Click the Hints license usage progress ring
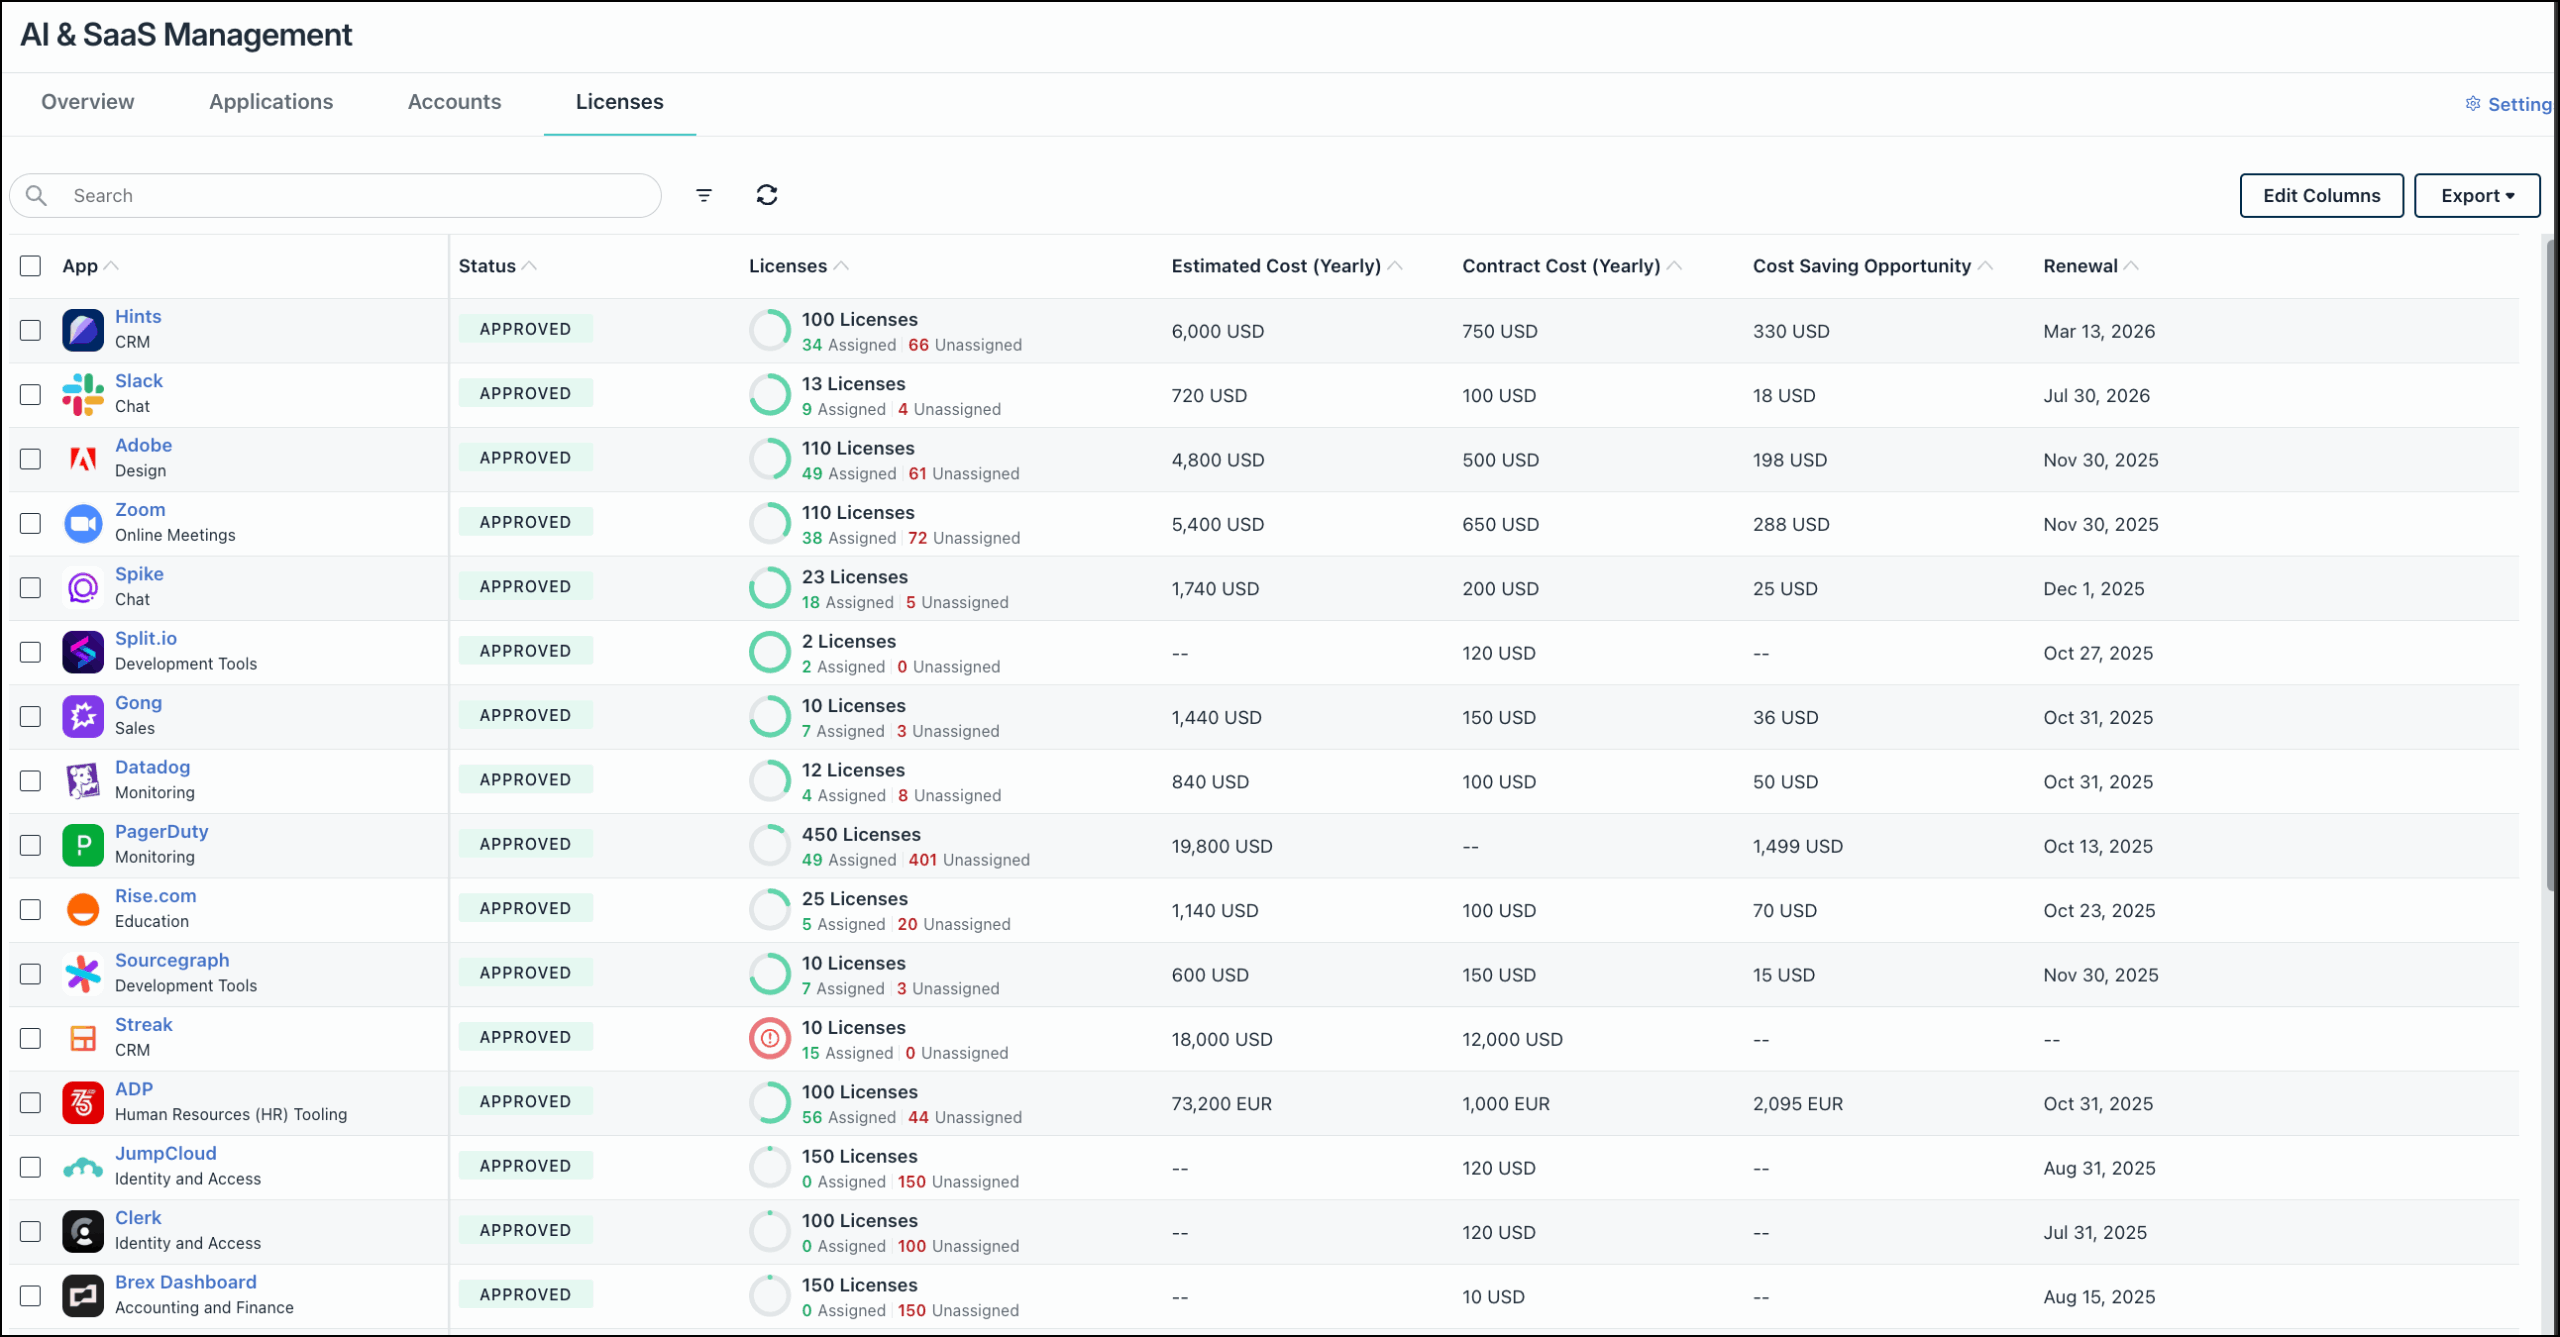The width and height of the screenshot is (2560, 1337). tap(770, 330)
